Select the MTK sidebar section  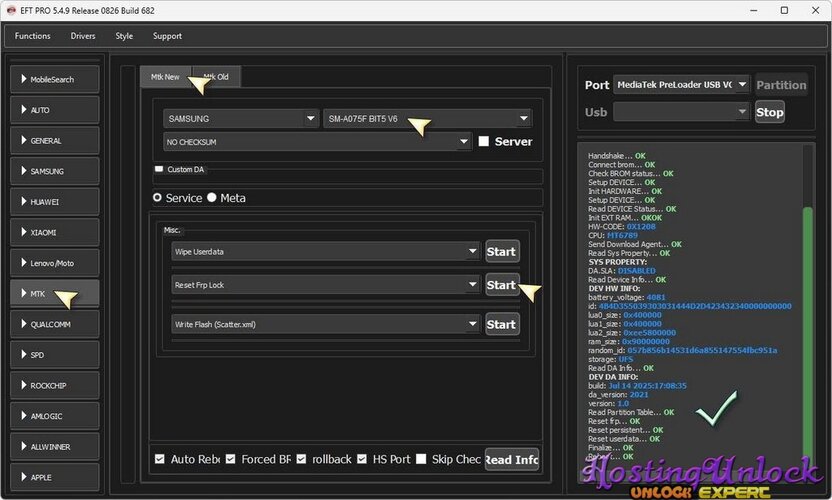[x=54, y=294]
